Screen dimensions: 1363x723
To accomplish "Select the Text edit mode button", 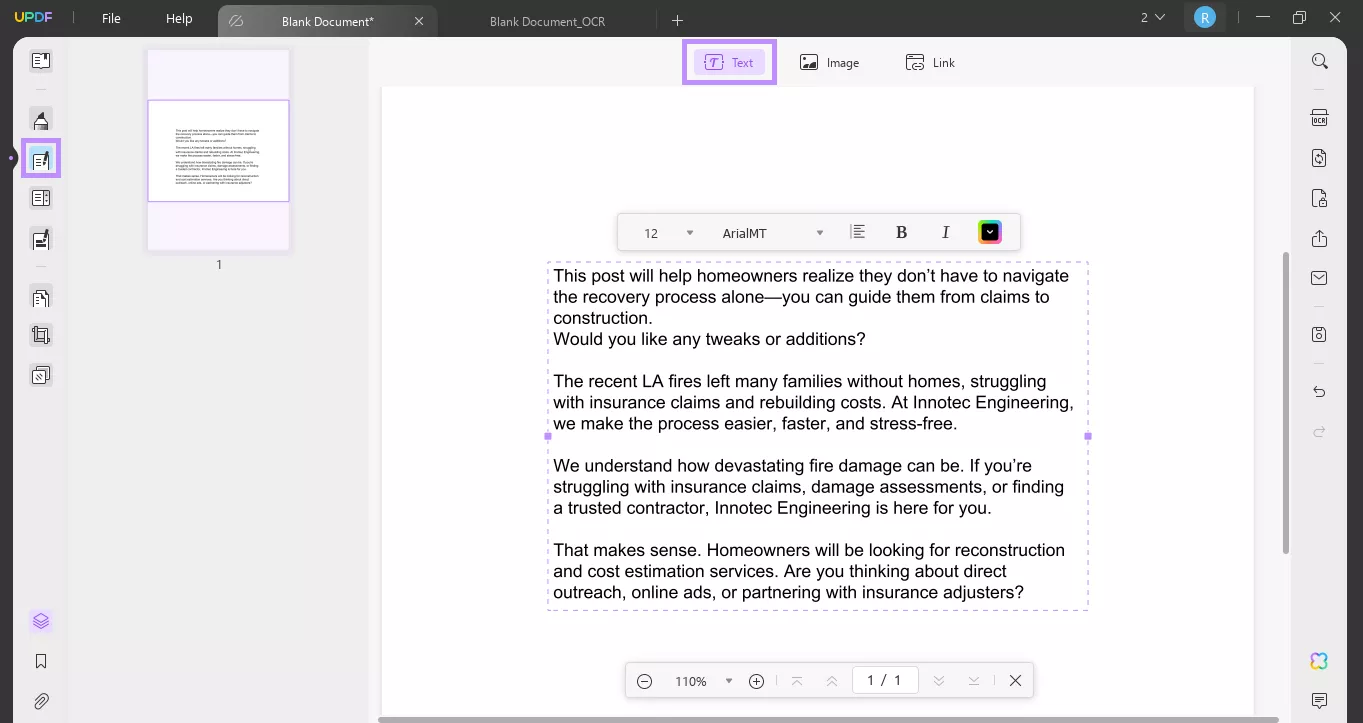I will click(x=729, y=62).
